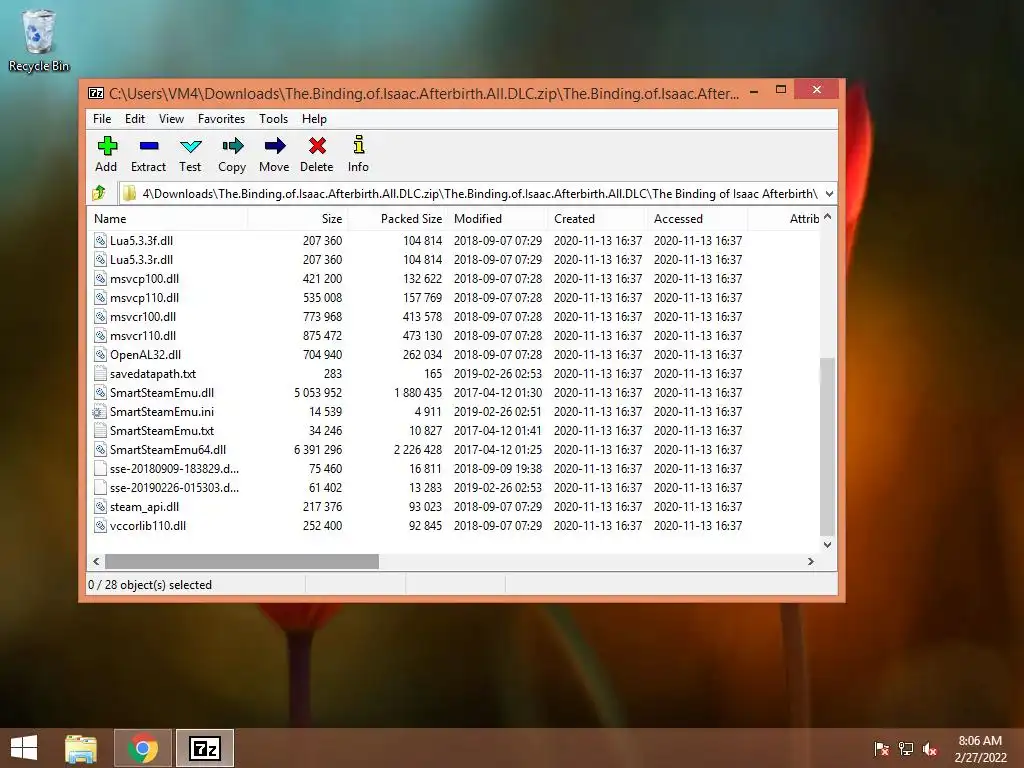Open the Windows Start button
1024x768 pixels.
(x=24, y=748)
